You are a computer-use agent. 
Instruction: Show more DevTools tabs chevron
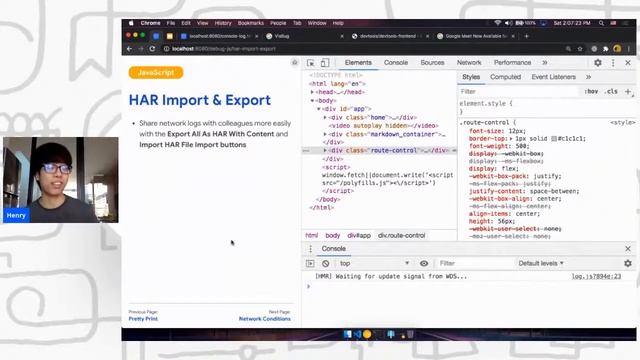click(x=544, y=63)
